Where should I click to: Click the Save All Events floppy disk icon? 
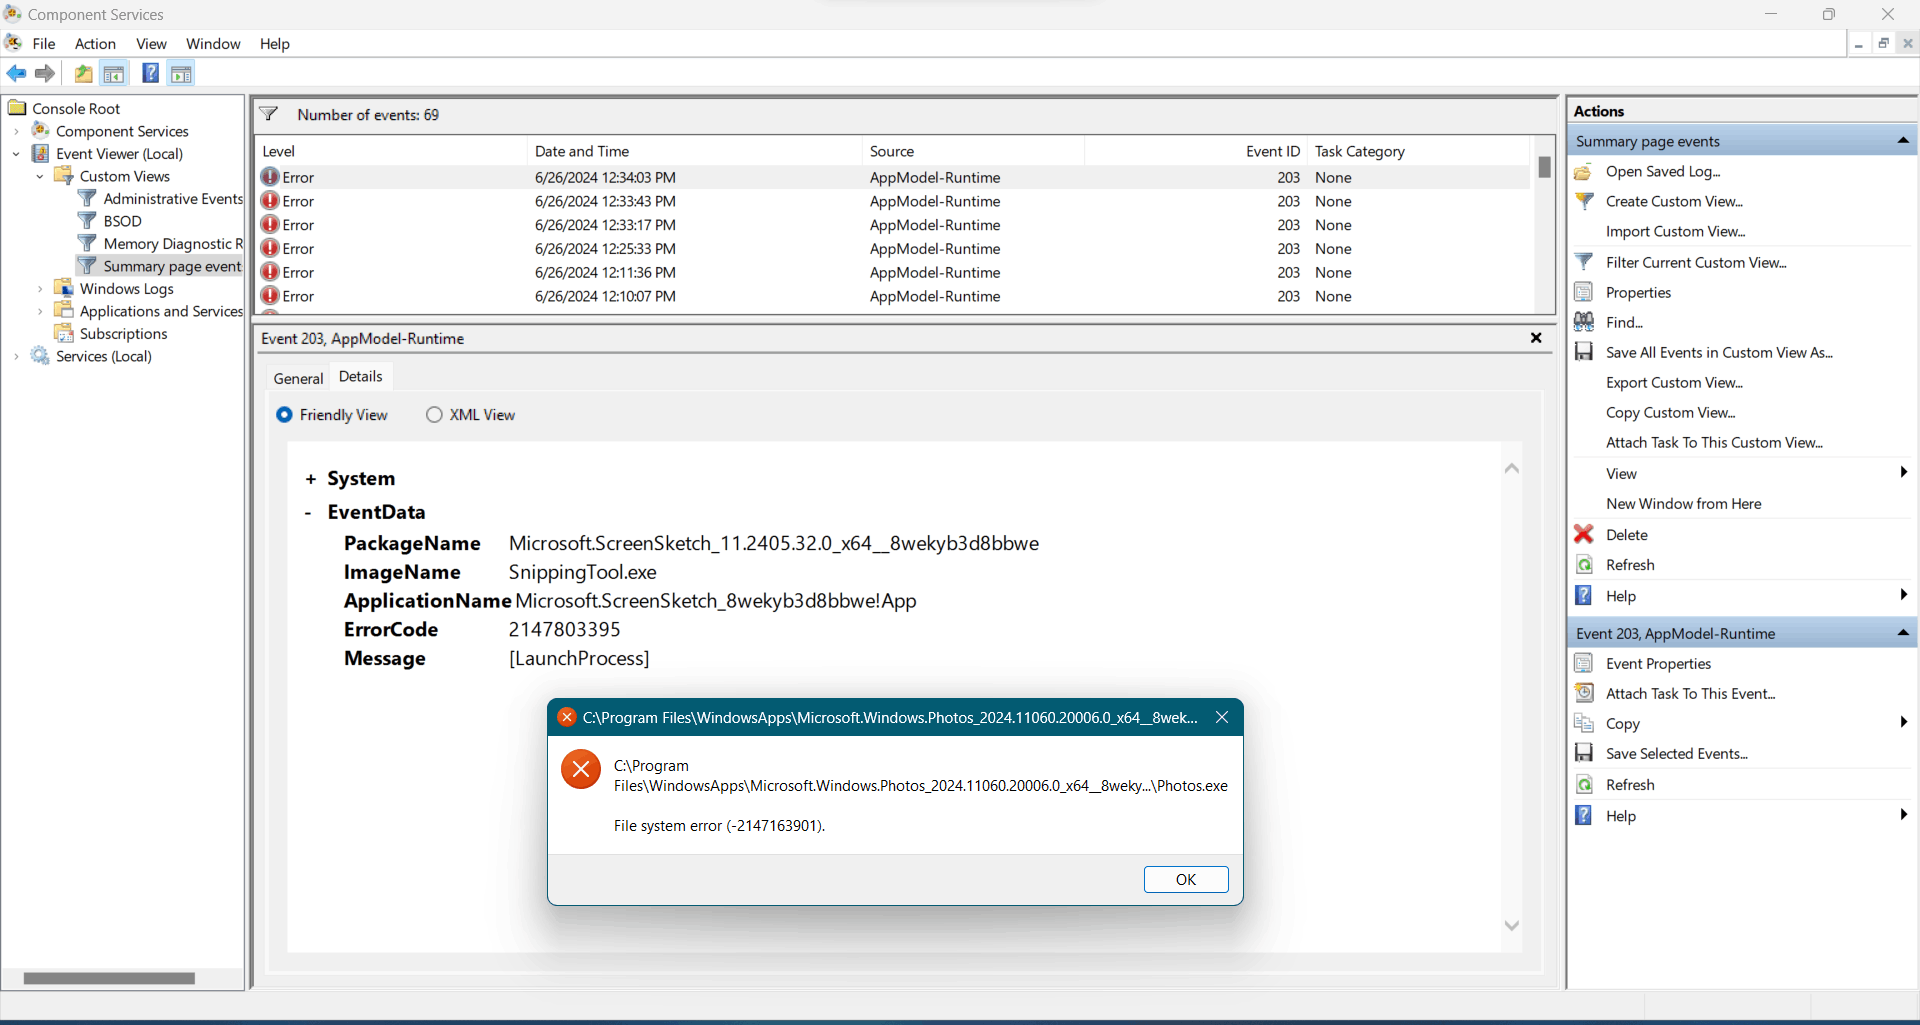(1584, 352)
